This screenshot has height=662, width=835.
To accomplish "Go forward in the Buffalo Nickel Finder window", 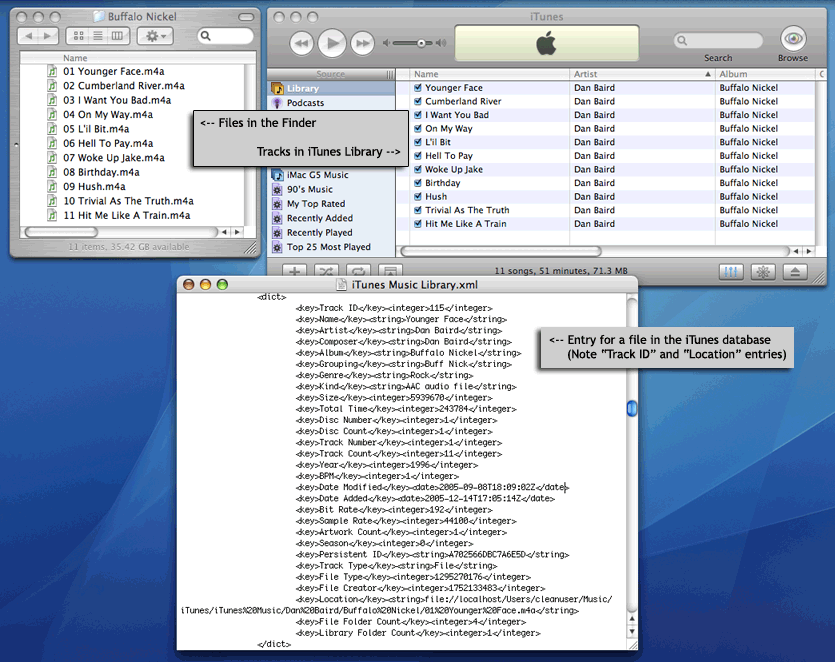I will [48, 36].
